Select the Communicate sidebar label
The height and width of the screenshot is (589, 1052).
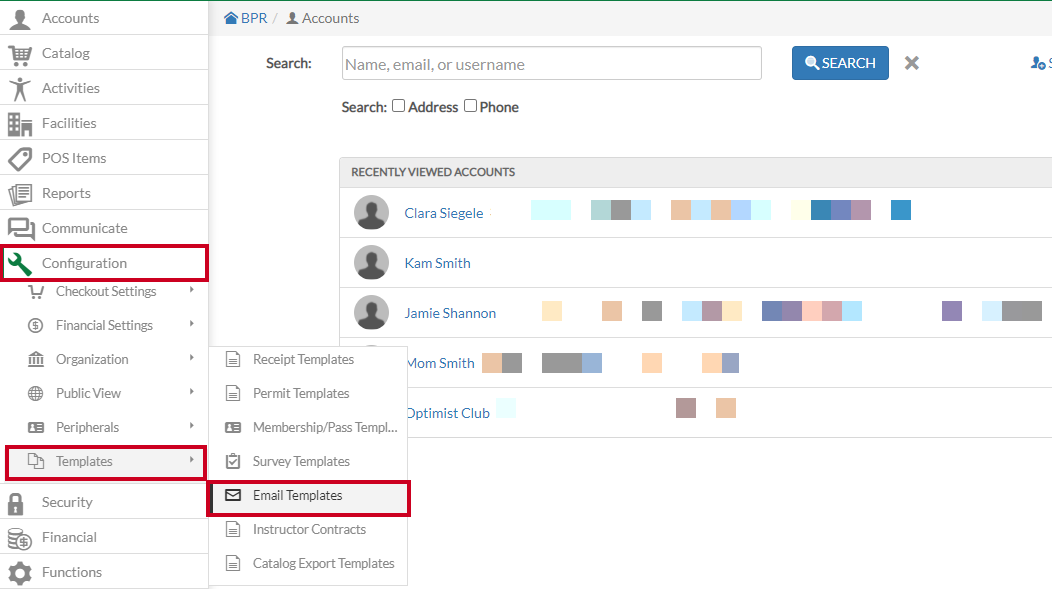point(85,228)
